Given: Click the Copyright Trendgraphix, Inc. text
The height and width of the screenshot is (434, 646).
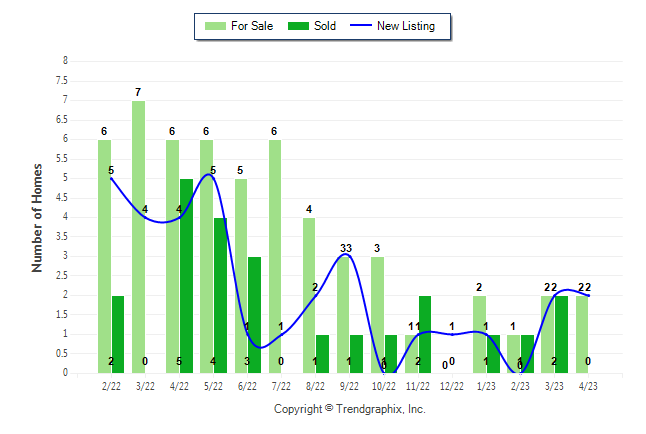Looking at the screenshot, I should click(x=350, y=409).
